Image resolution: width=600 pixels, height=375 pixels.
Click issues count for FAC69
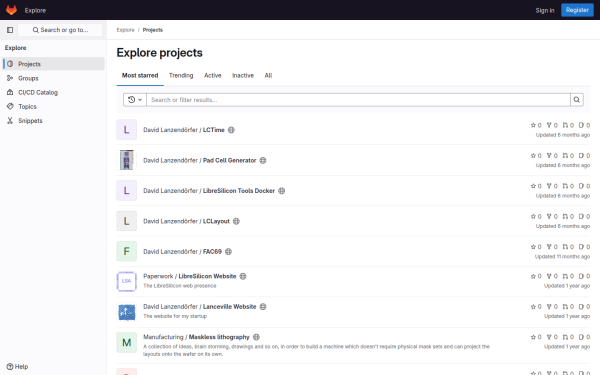[x=584, y=247]
